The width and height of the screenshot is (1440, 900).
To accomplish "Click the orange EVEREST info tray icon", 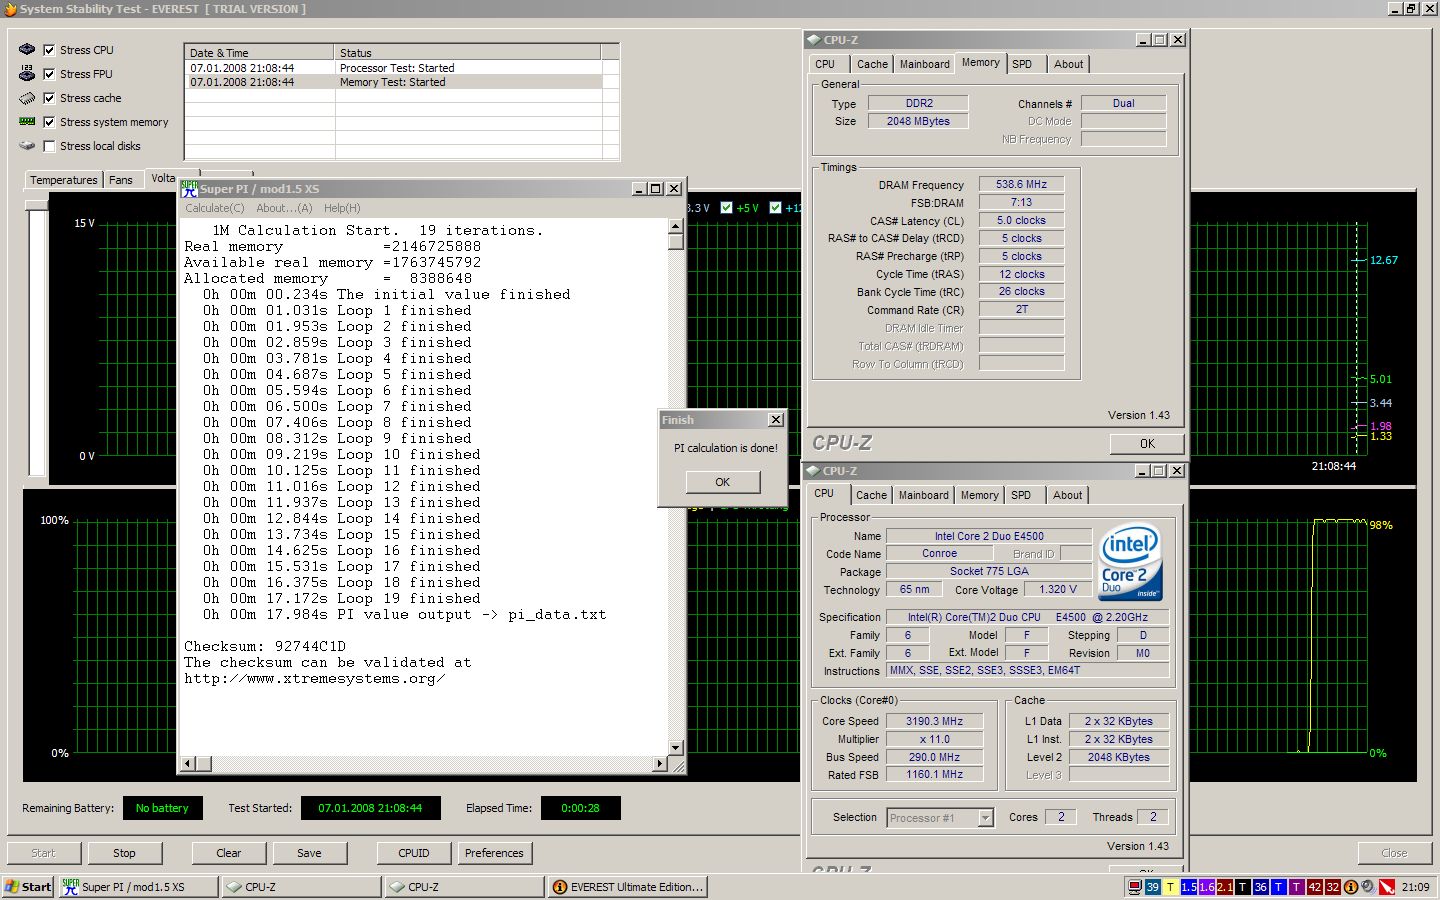I will [x=1351, y=887].
